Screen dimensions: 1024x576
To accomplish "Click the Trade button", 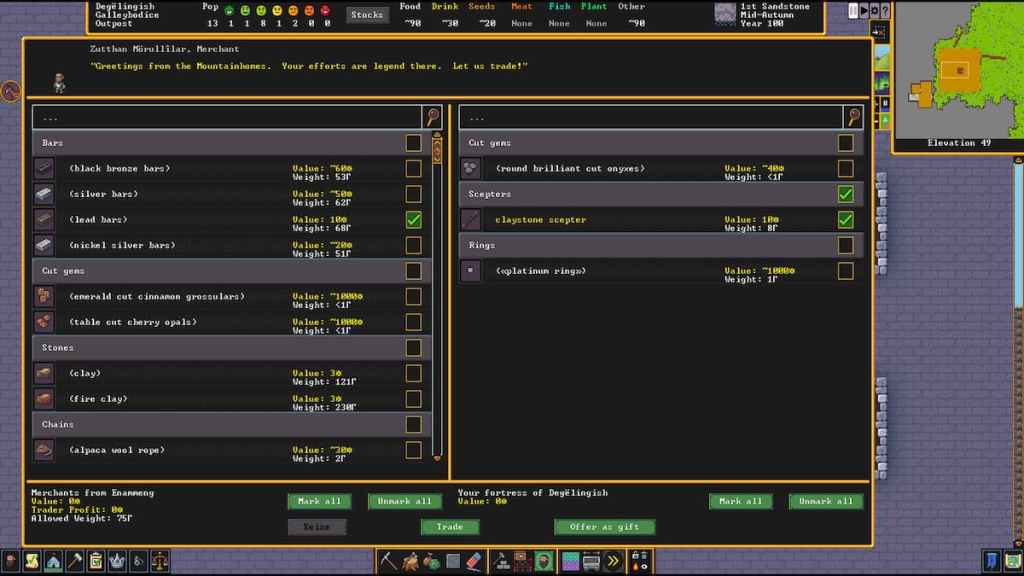I will coord(450,526).
